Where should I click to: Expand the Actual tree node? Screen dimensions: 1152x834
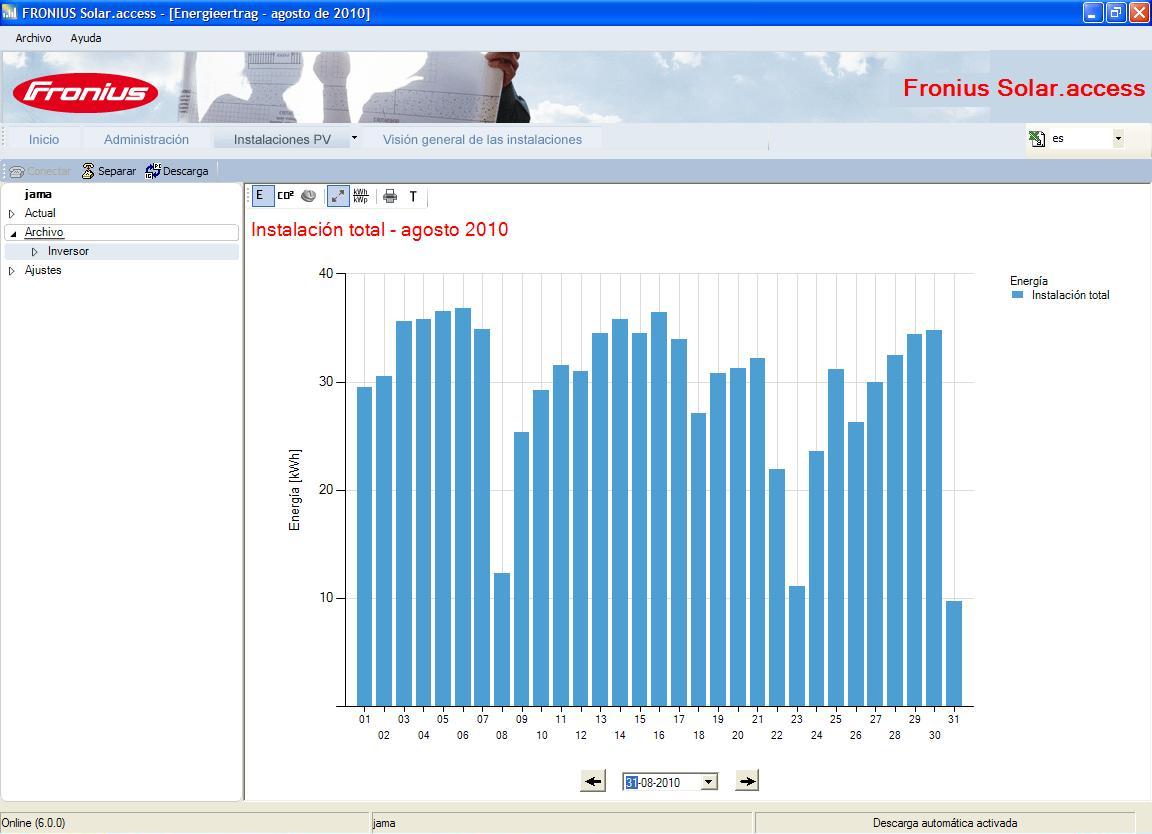click(x=12, y=214)
